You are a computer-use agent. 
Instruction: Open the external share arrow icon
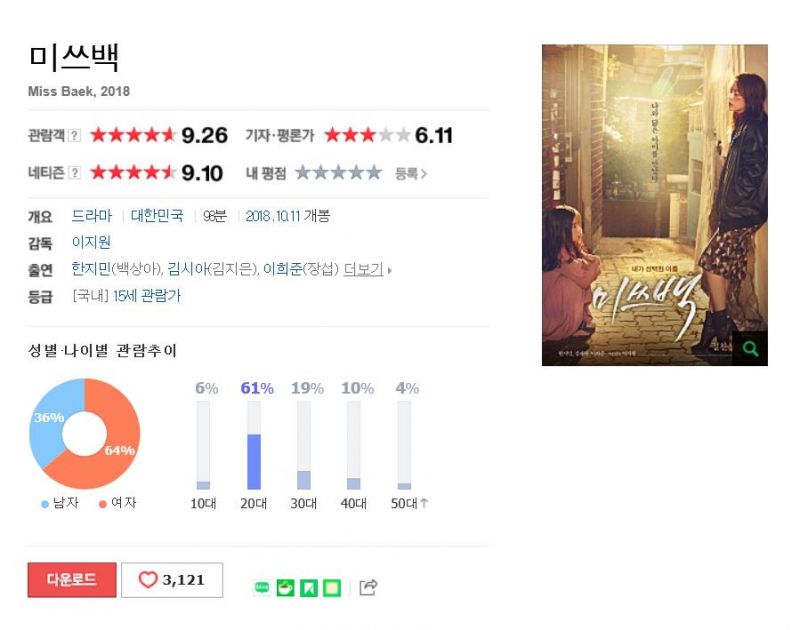coord(368,587)
